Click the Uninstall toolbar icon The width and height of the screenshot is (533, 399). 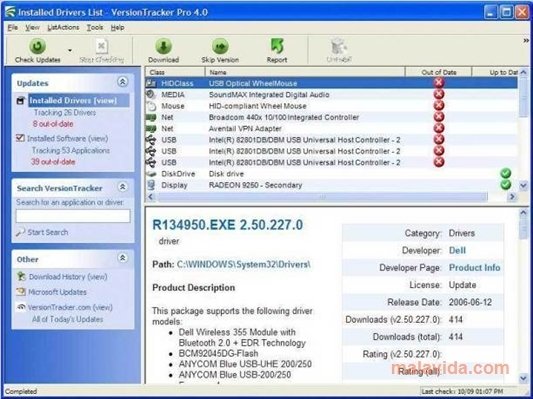pos(339,46)
